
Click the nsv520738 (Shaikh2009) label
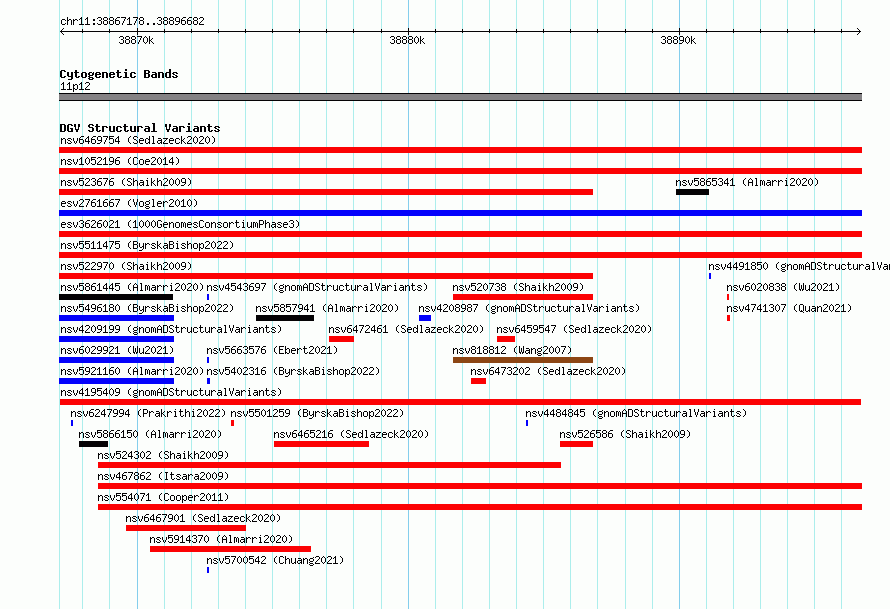[518, 287]
